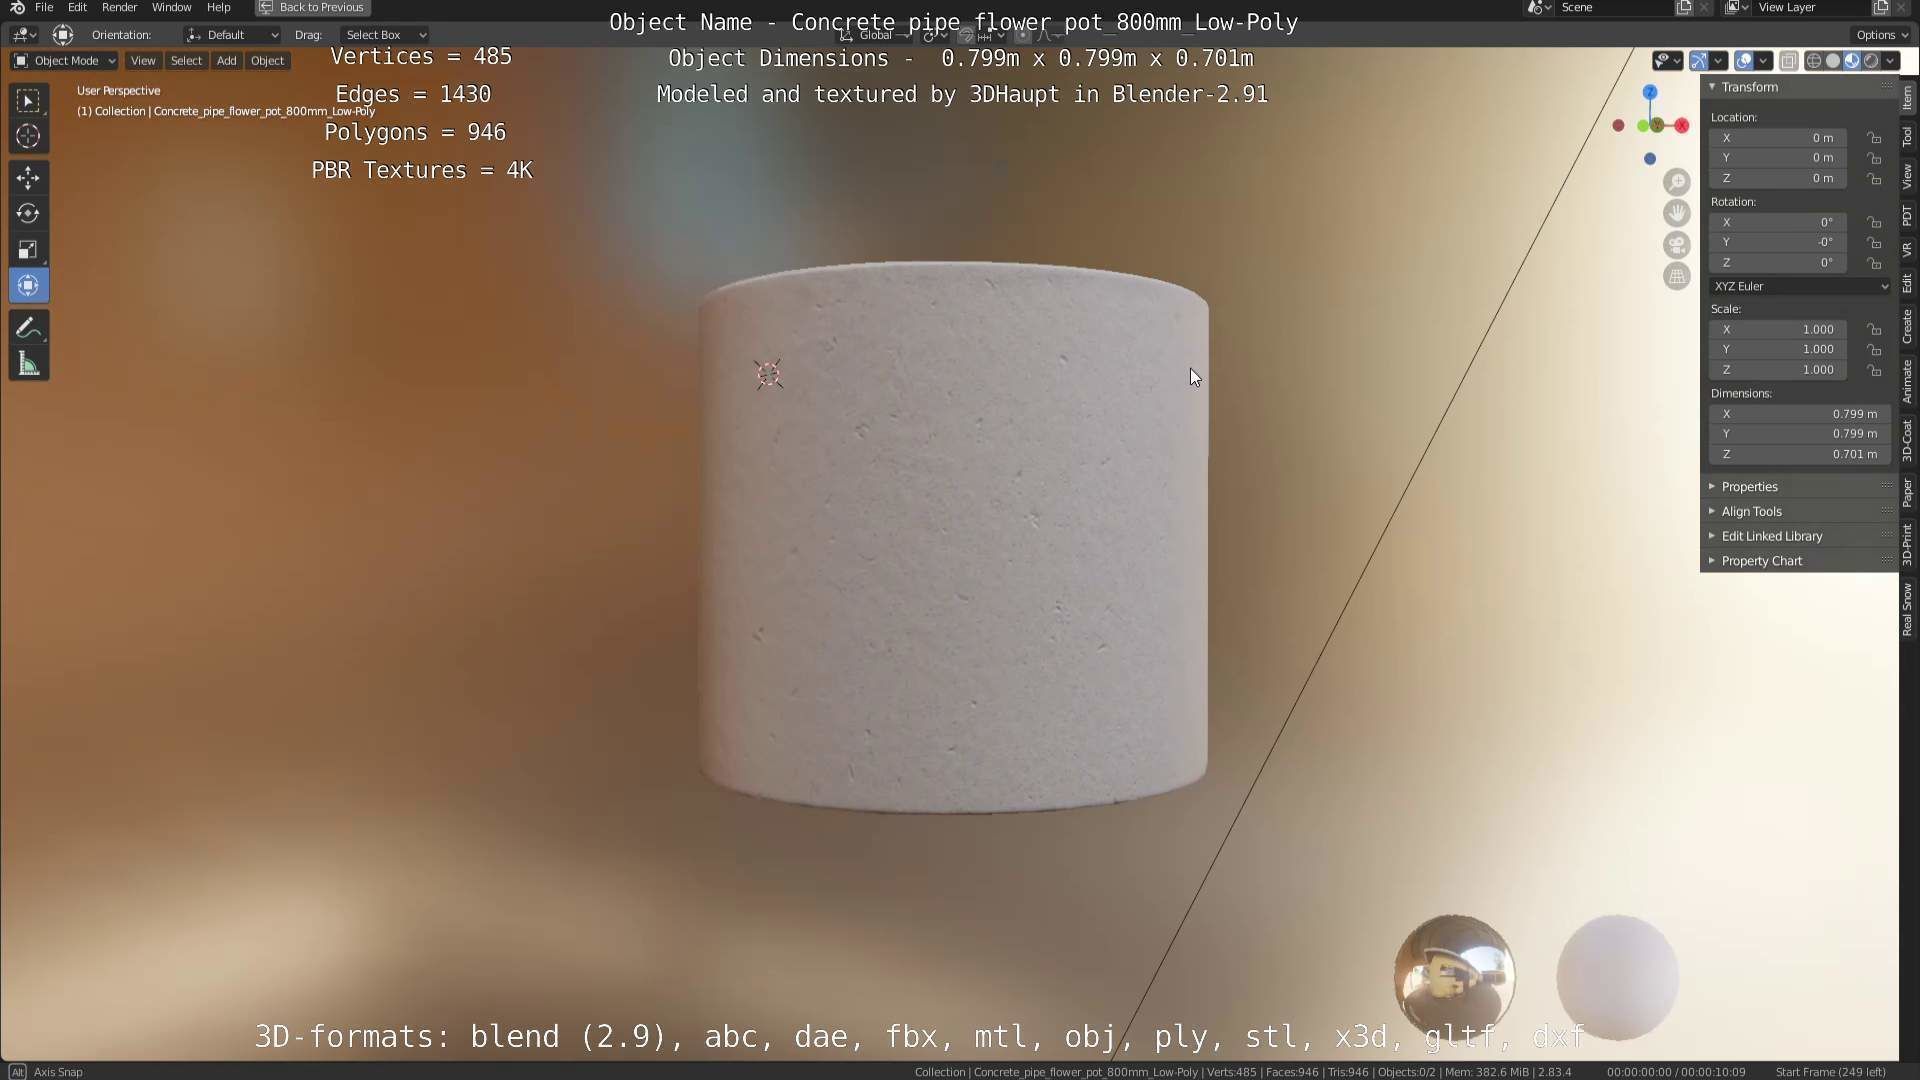This screenshot has width=1920, height=1080.
Task: Select the Move tool
Action: [x=28, y=178]
